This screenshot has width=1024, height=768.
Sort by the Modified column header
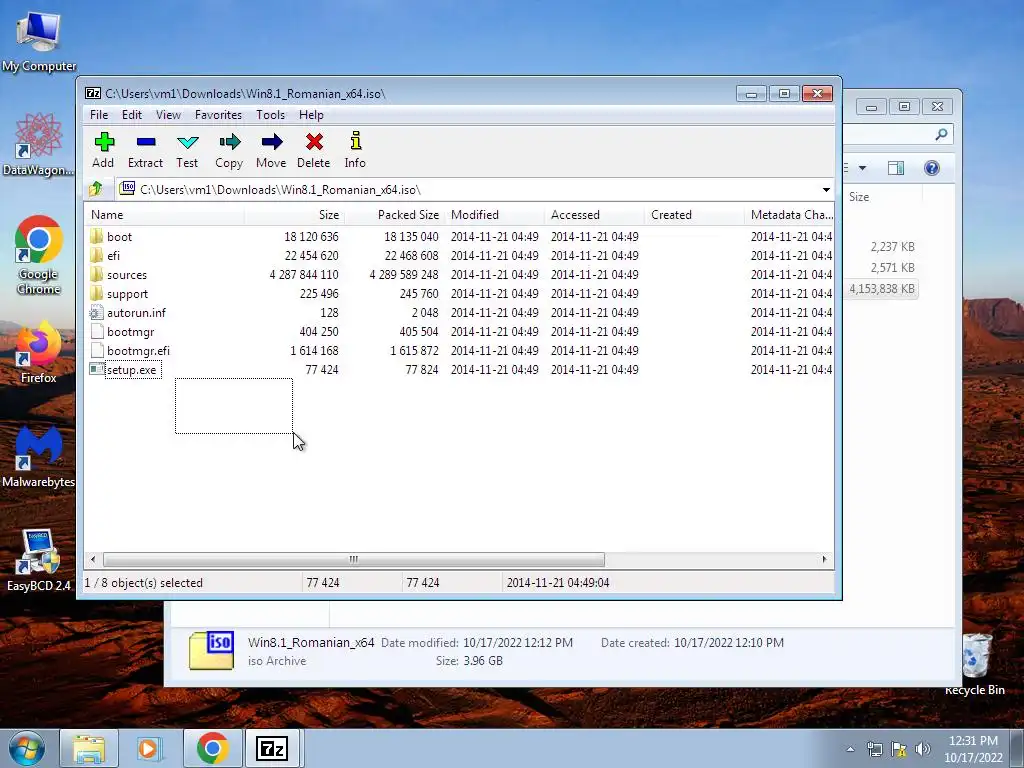click(x=494, y=215)
